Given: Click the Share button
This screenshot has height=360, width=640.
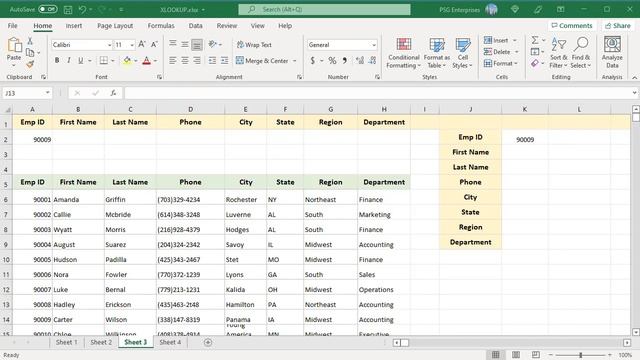Looking at the screenshot, I should (x=618, y=26).
